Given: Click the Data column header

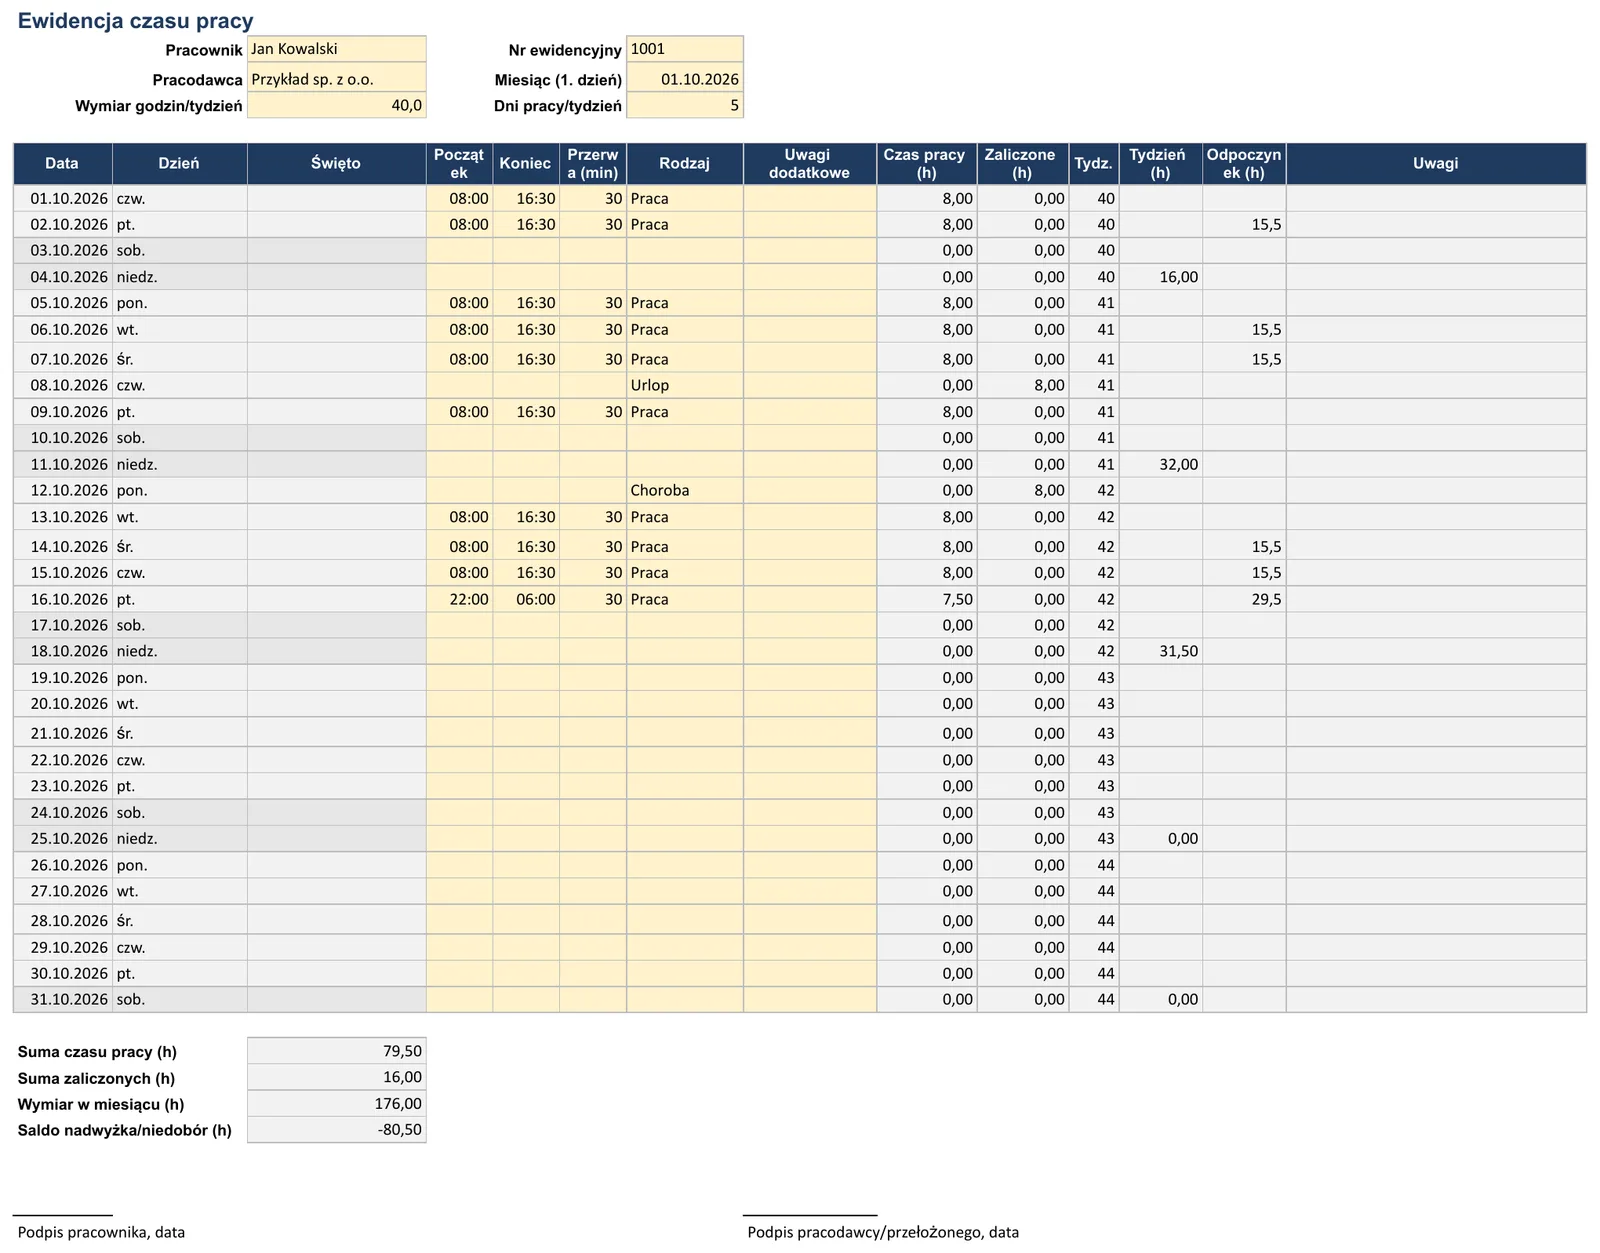Looking at the screenshot, I should pyautogui.click(x=62, y=163).
